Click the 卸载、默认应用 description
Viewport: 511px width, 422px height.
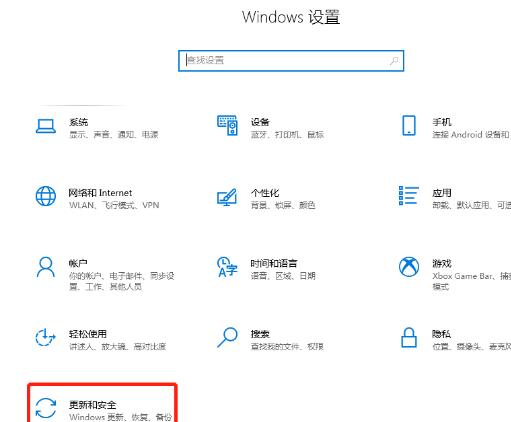(x=471, y=205)
